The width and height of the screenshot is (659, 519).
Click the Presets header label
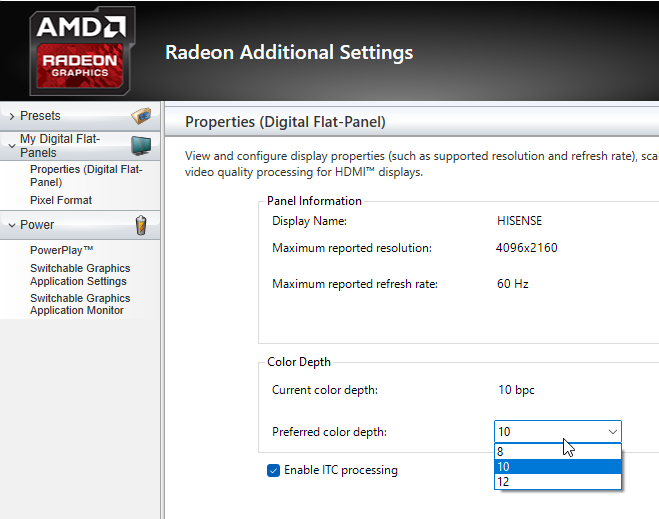[x=40, y=116]
